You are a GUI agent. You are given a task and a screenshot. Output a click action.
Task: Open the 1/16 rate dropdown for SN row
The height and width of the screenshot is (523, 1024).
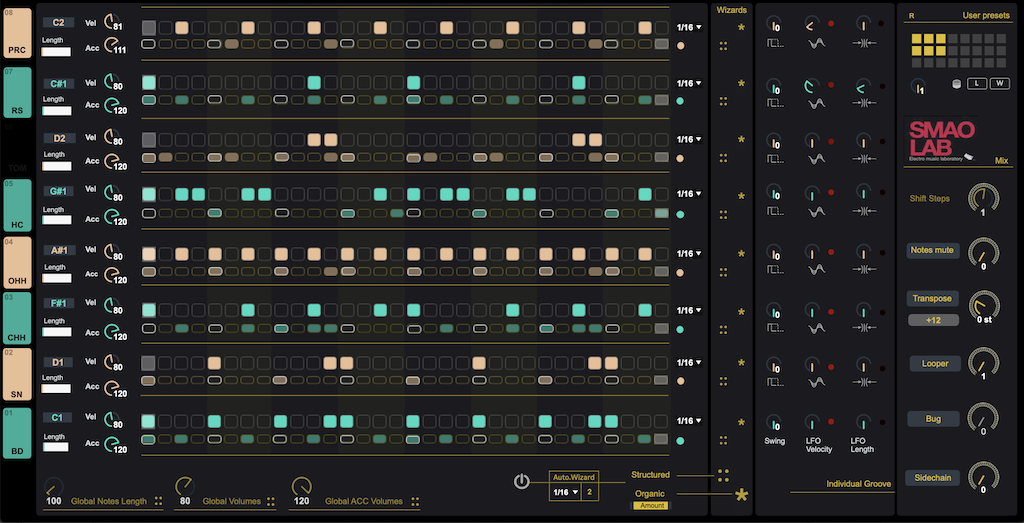coord(689,362)
